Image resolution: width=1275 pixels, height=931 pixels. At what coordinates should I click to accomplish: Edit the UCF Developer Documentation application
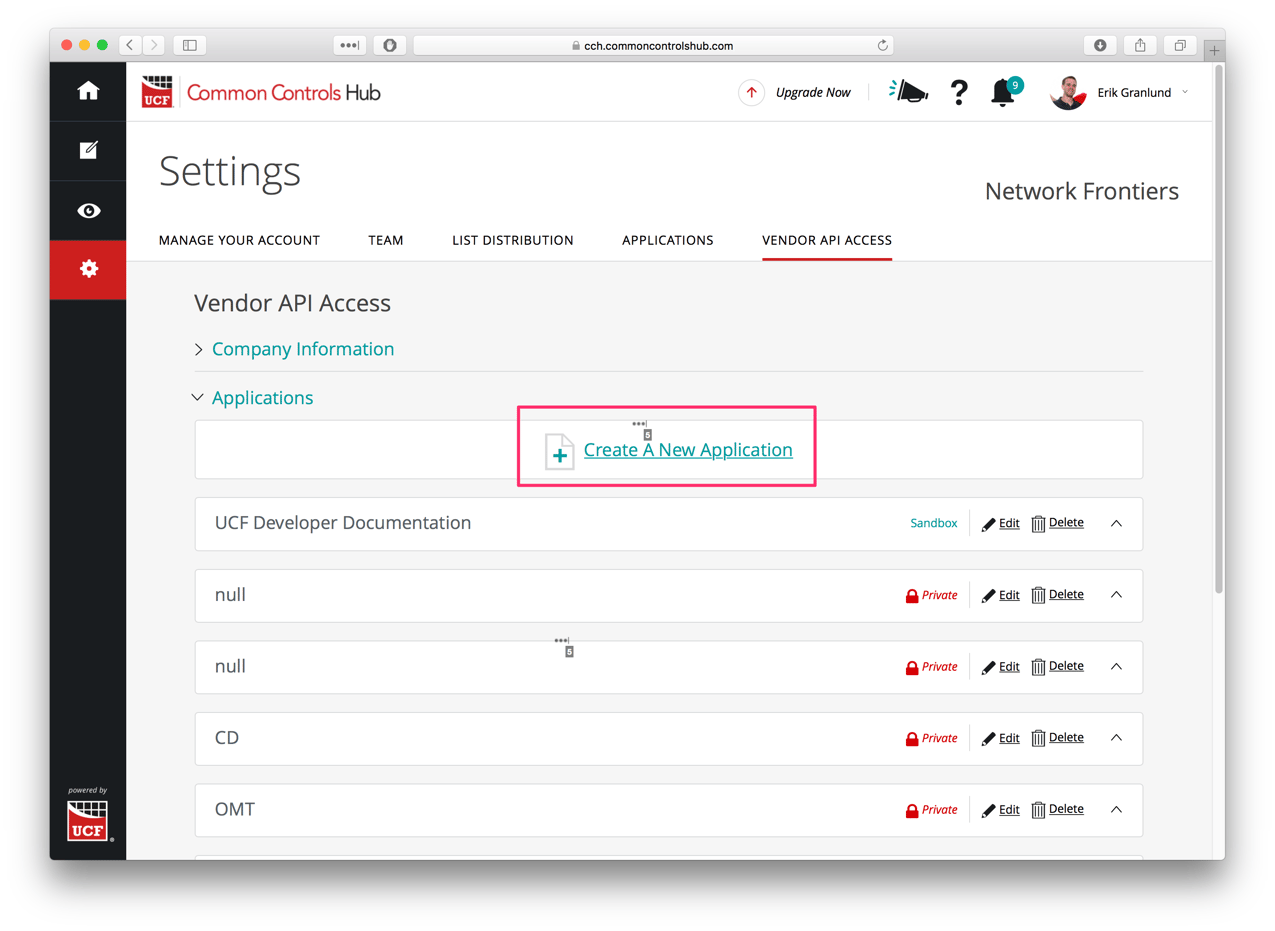1009,522
